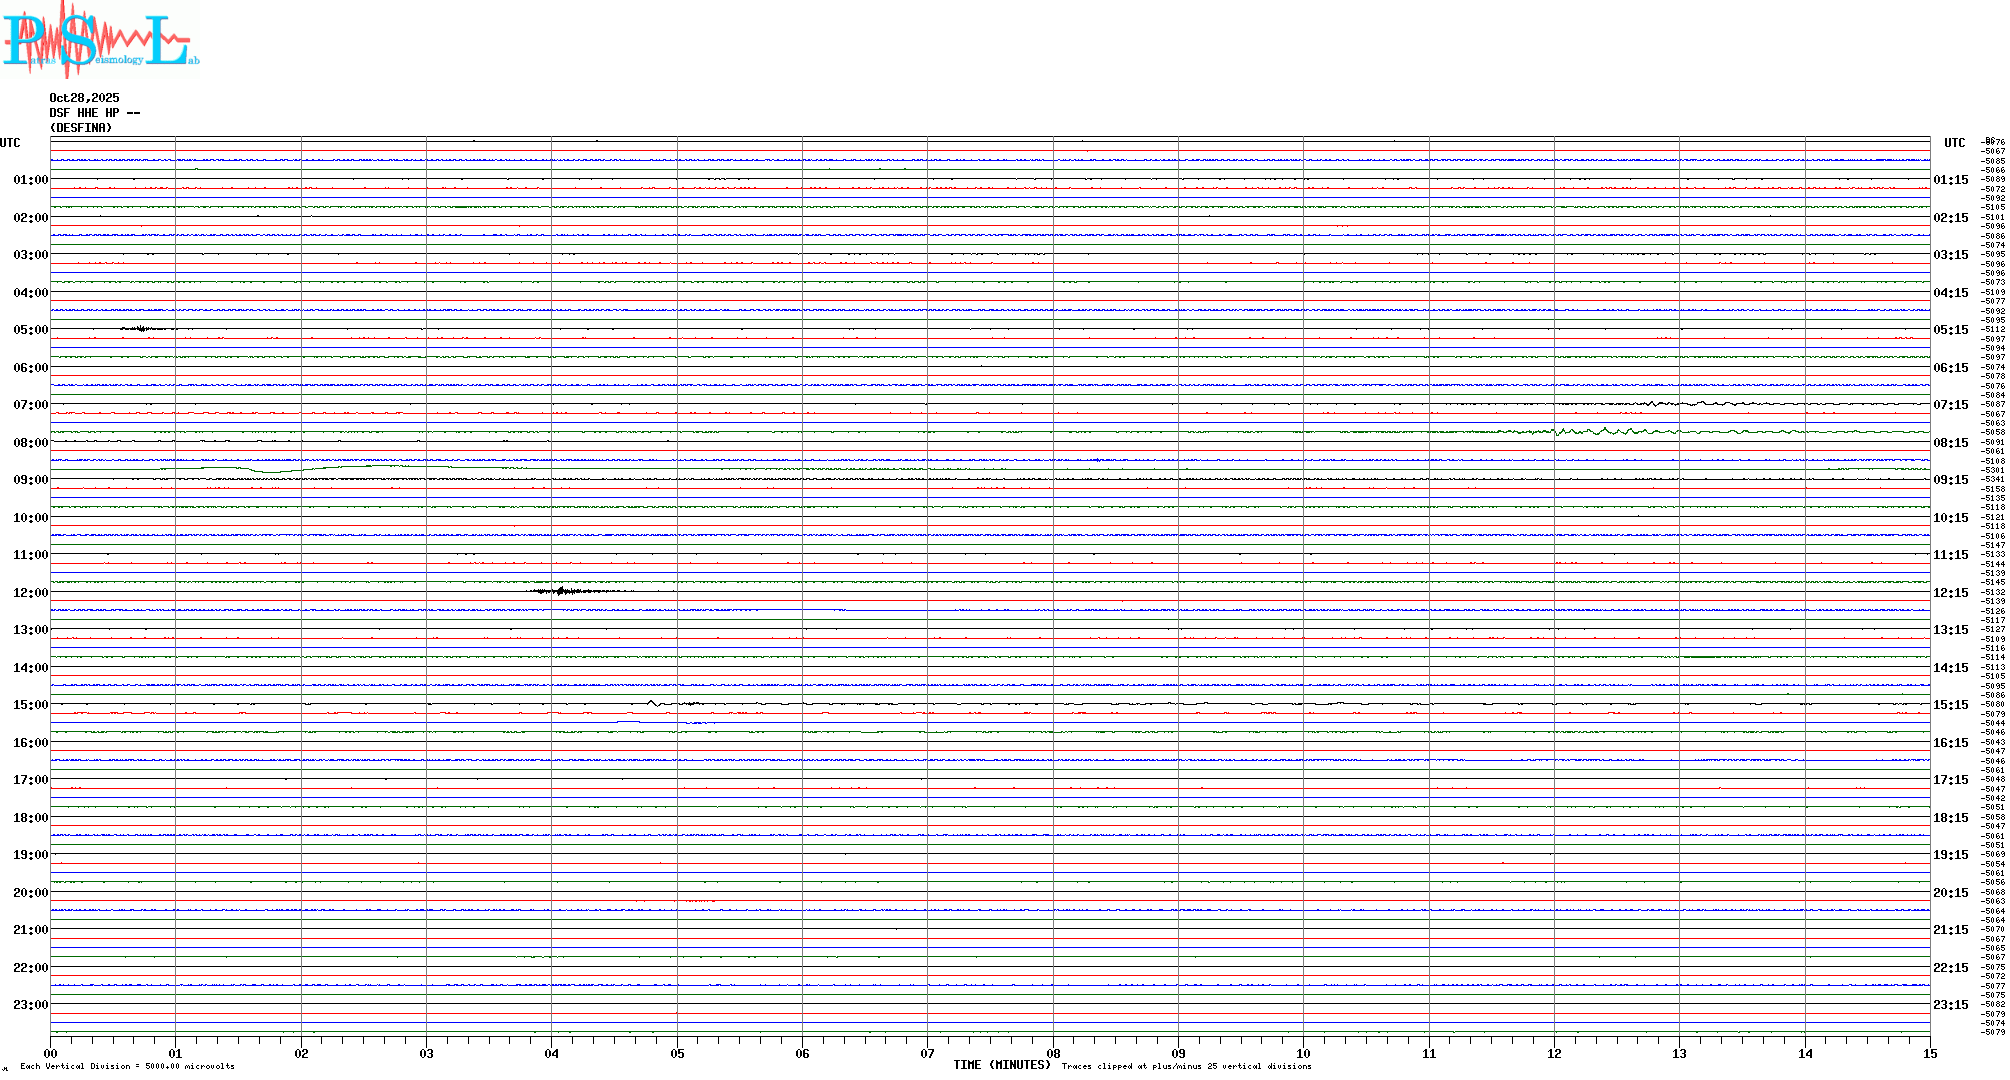
Task: Click the DSF HHE HP station text
Action: point(94,113)
